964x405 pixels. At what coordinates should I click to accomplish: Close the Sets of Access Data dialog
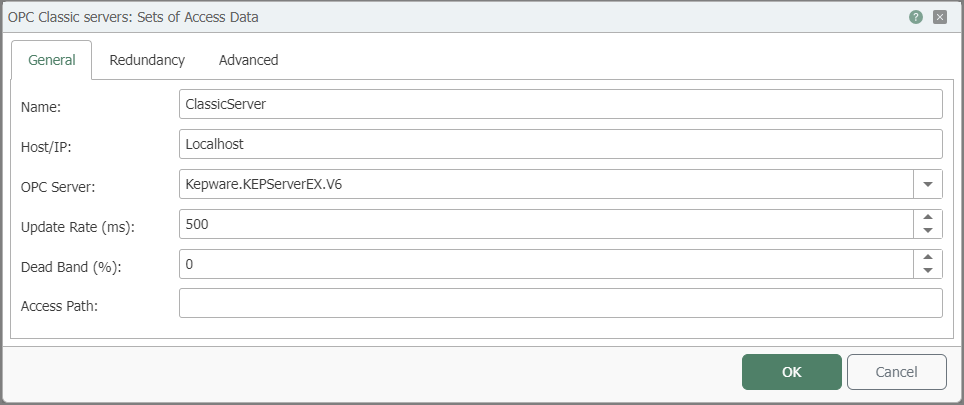pos(939,17)
